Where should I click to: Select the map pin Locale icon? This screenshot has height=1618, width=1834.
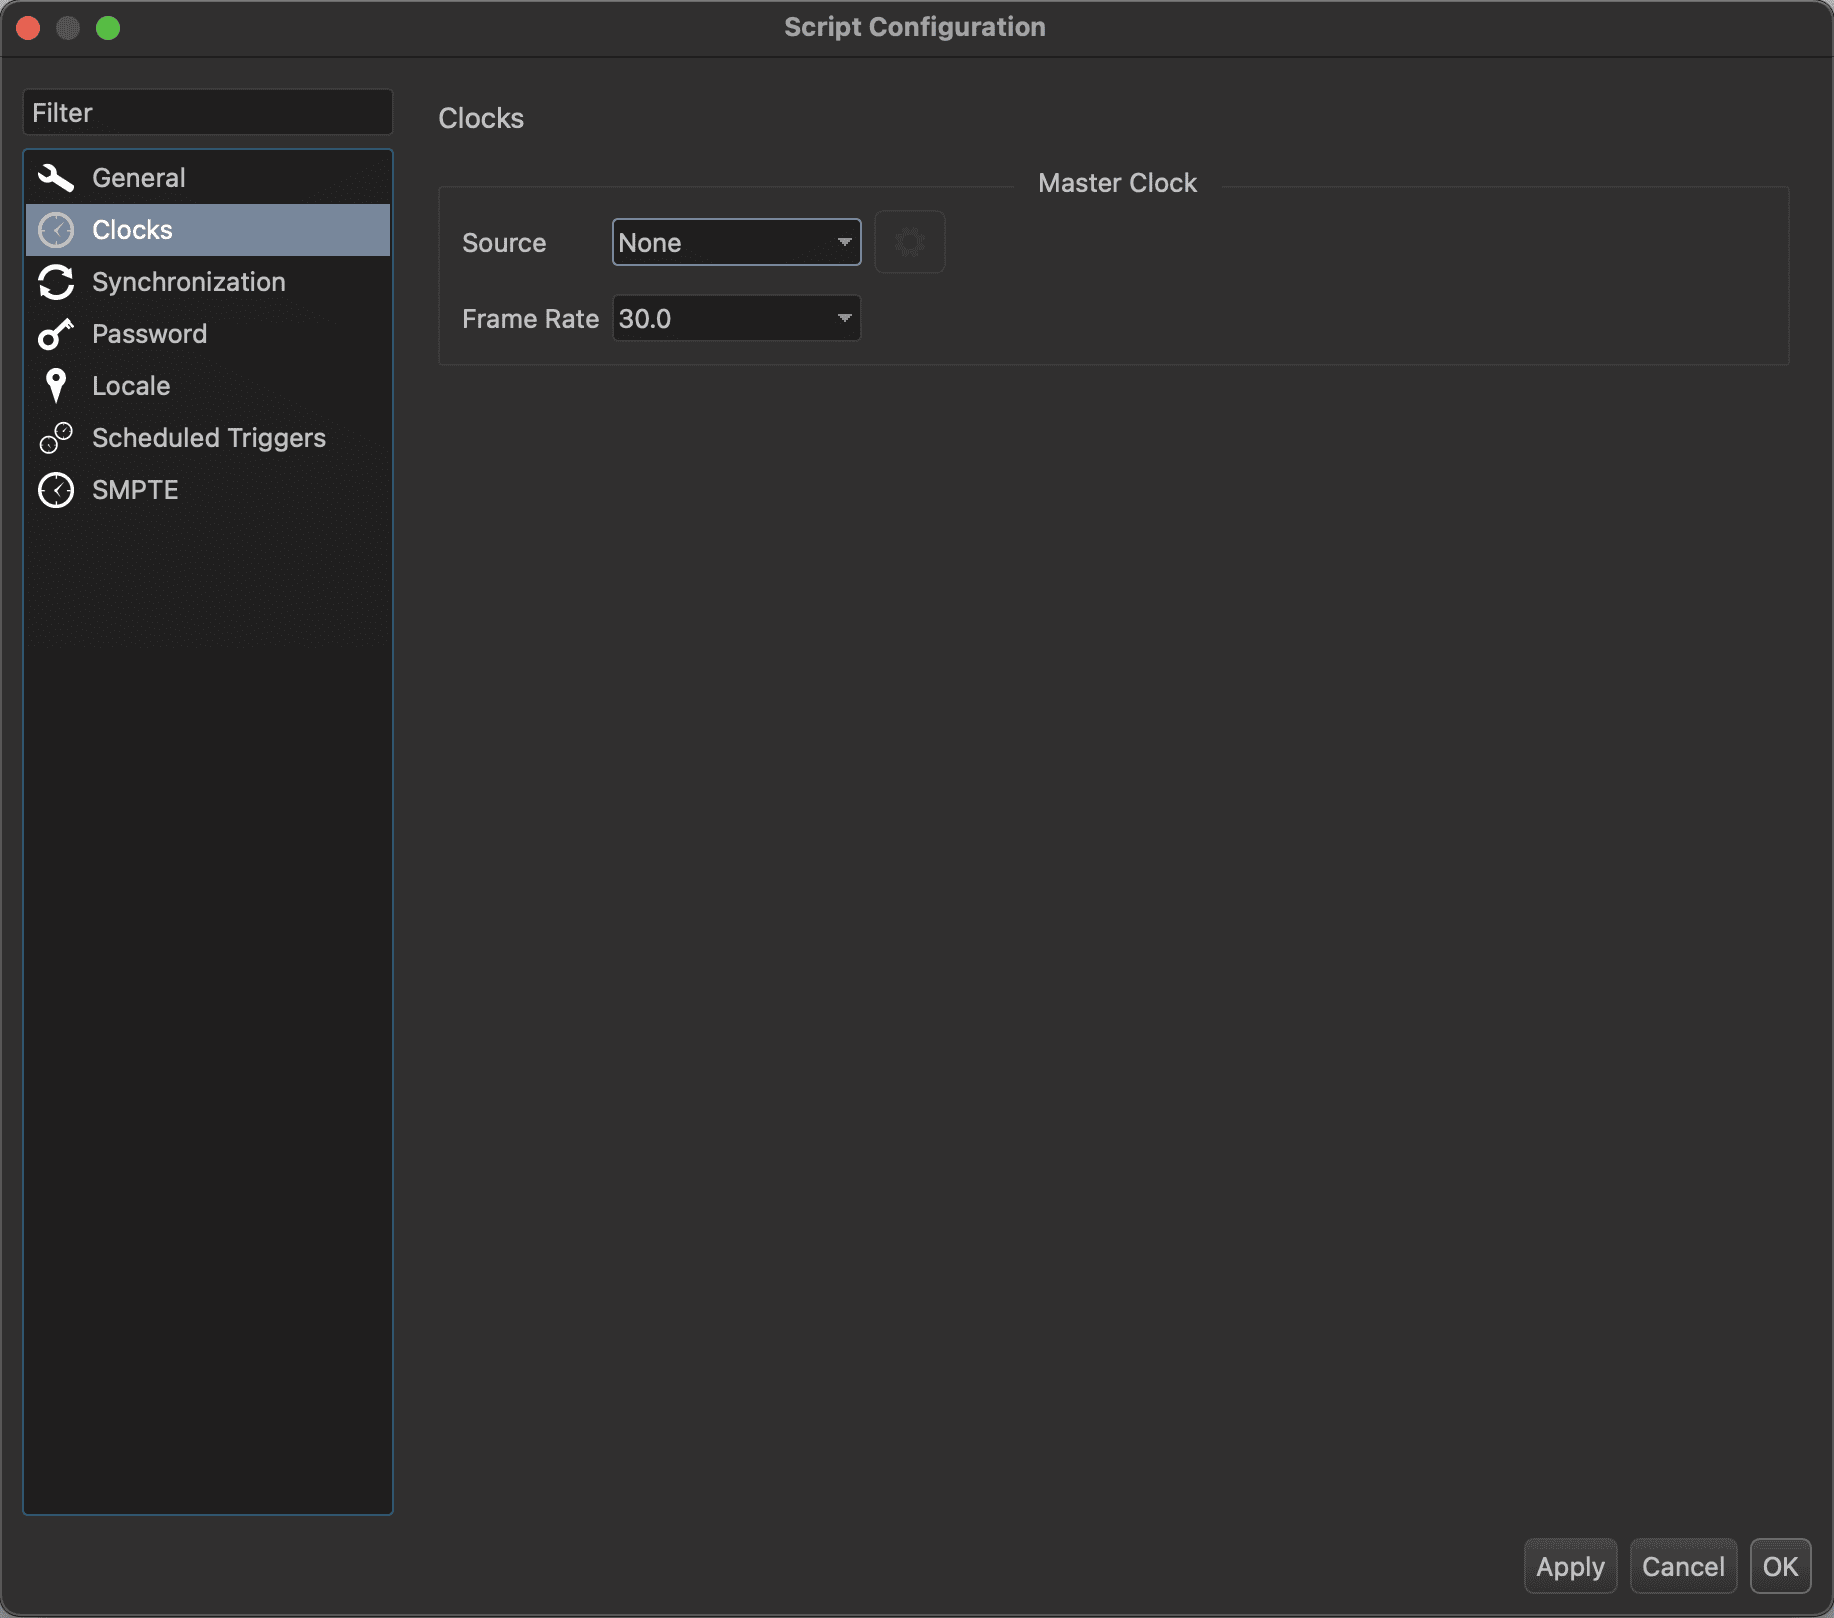(56, 386)
